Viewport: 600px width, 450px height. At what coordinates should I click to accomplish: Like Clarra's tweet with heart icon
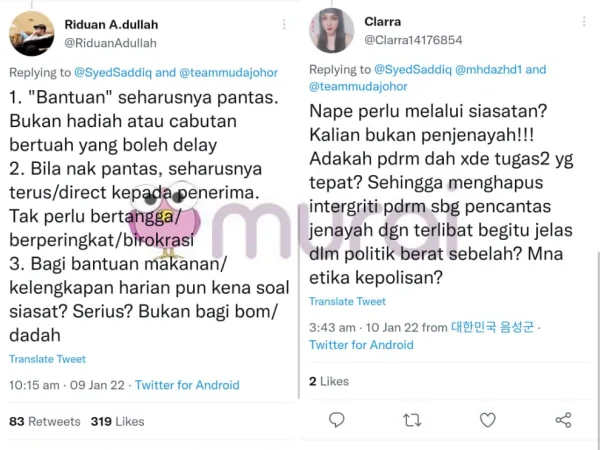pos(488,420)
